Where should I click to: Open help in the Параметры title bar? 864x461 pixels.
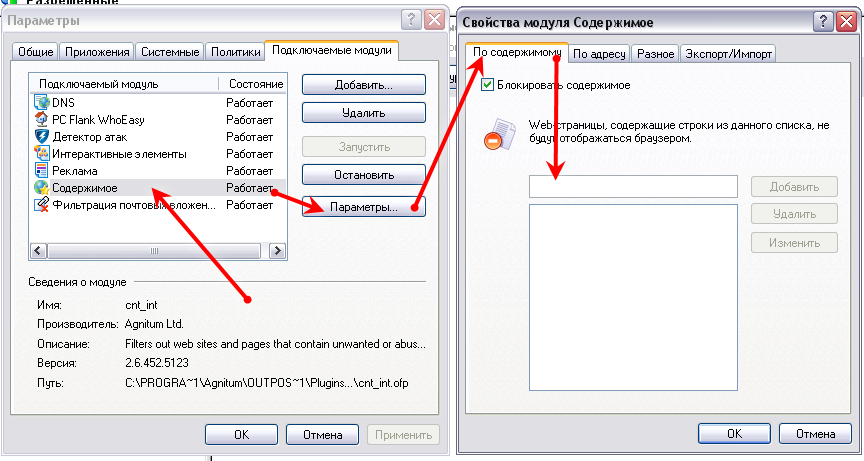[x=411, y=20]
